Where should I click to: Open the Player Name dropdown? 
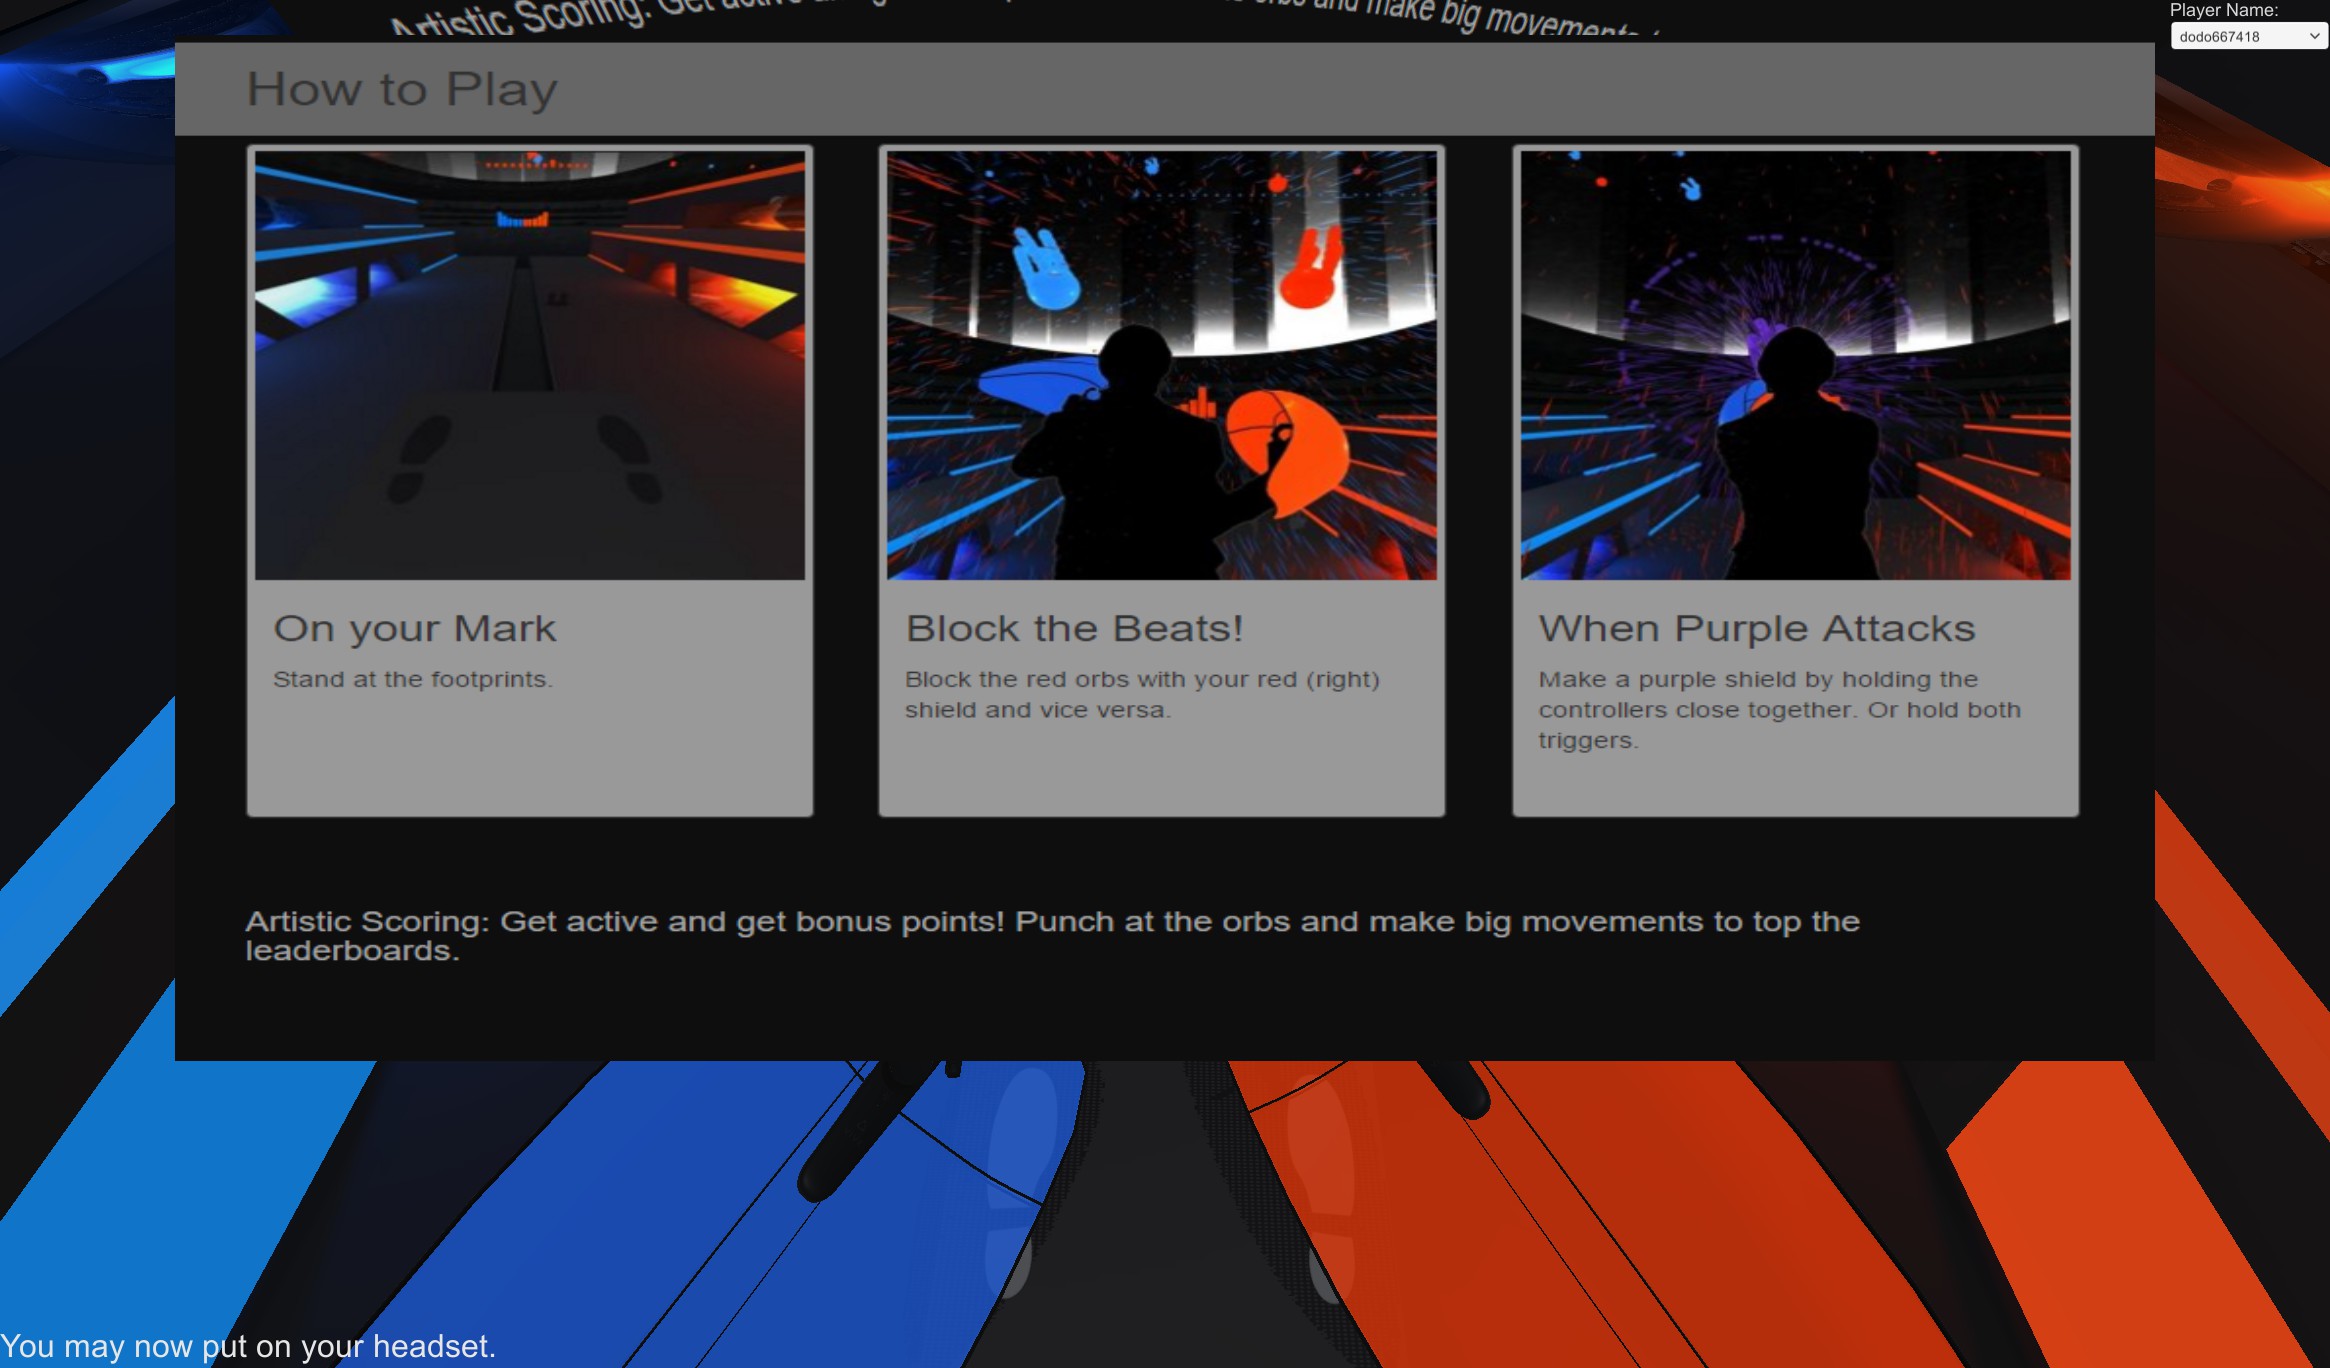click(2240, 37)
